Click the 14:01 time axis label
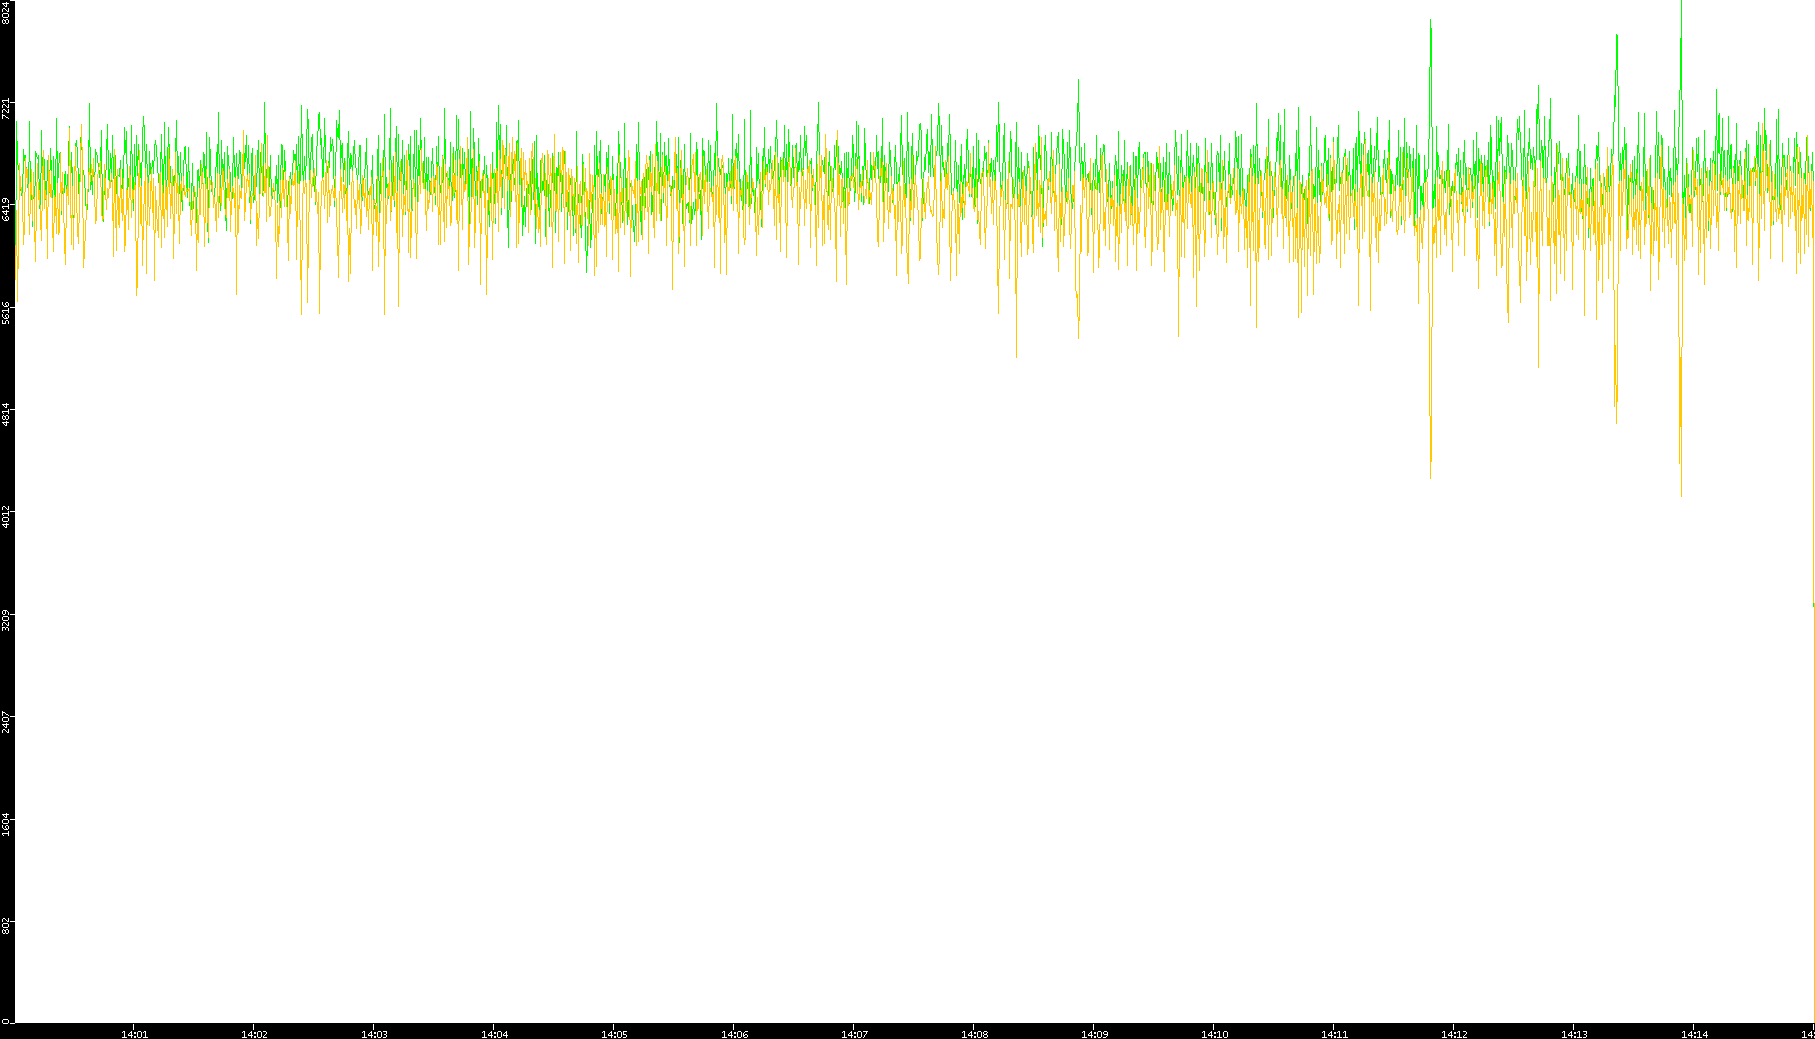The width and height of the screenshot is (1815, 1039). click(x=134, y=1034)
